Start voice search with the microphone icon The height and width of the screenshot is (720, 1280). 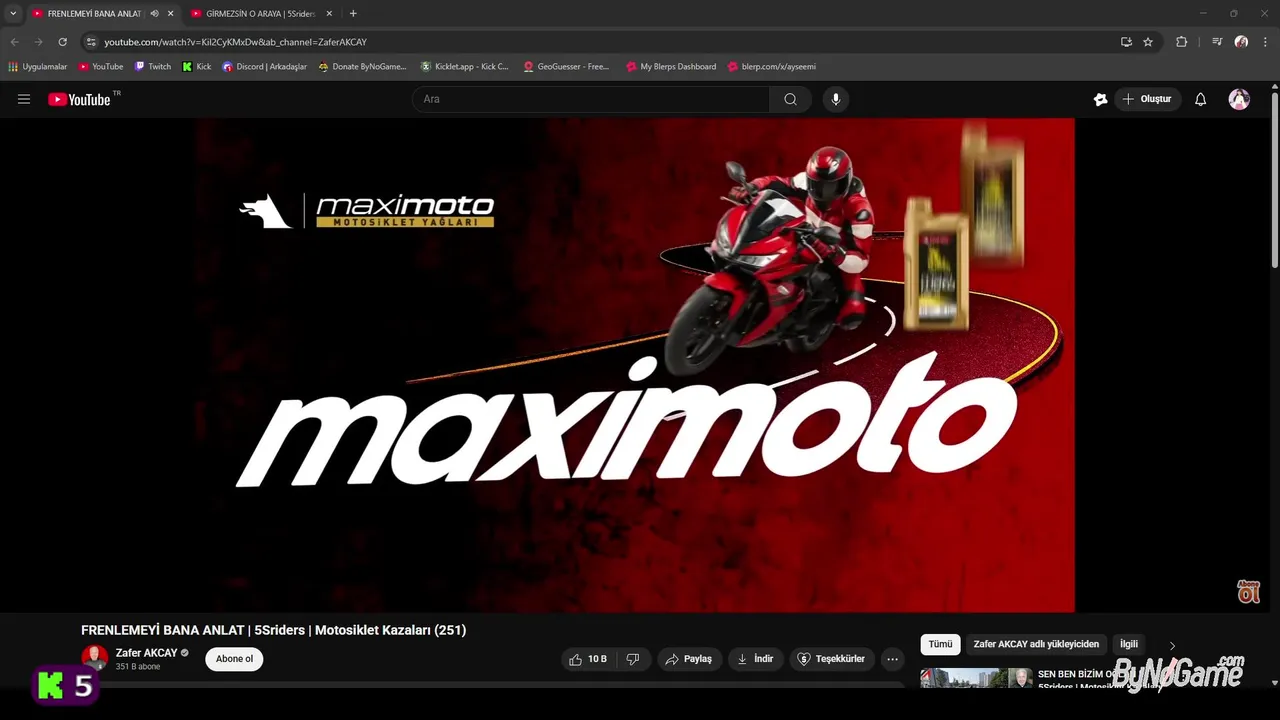(836, 99)
